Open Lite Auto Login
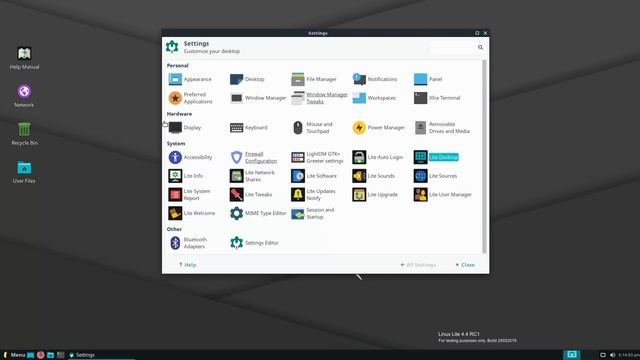This screenshot has height=360, width=640. [378, 157]
